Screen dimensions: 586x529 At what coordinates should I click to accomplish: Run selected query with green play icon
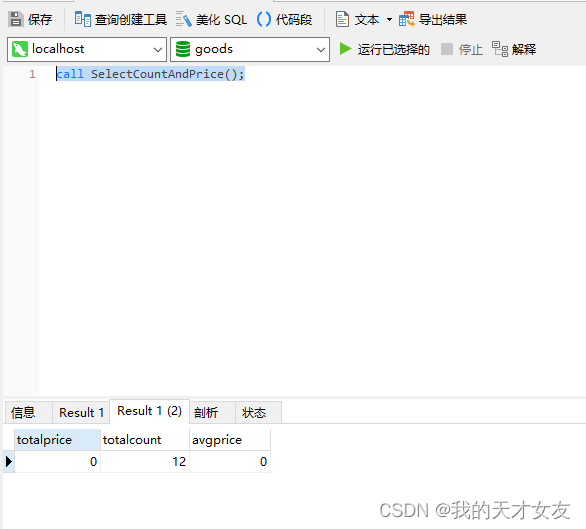(345, 49)
